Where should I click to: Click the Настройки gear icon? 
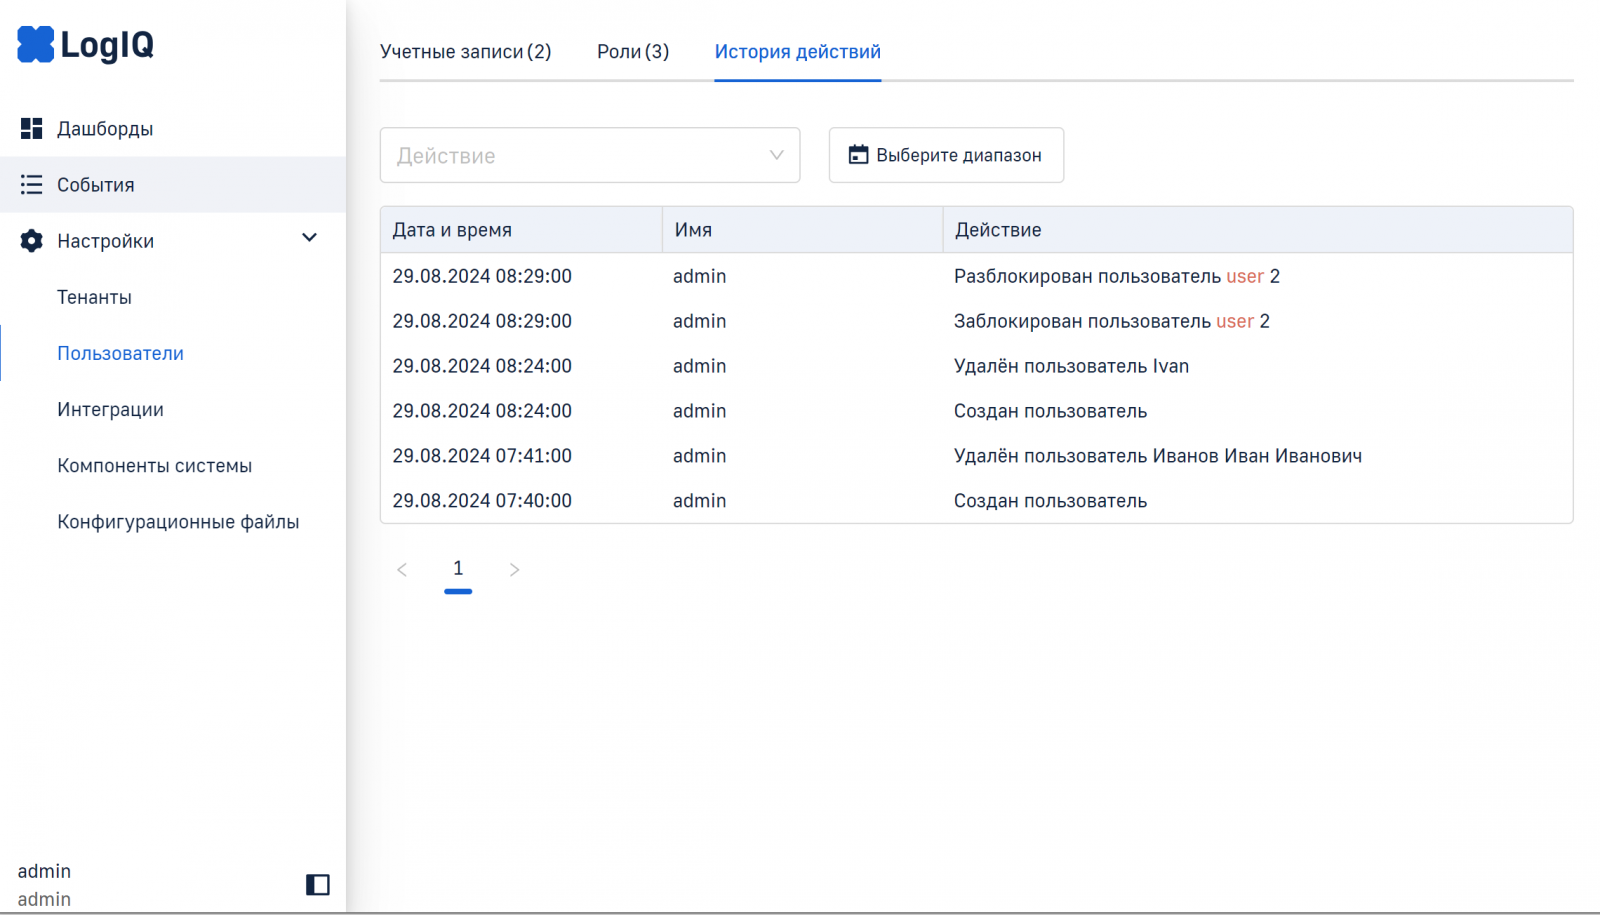point(32,241)
